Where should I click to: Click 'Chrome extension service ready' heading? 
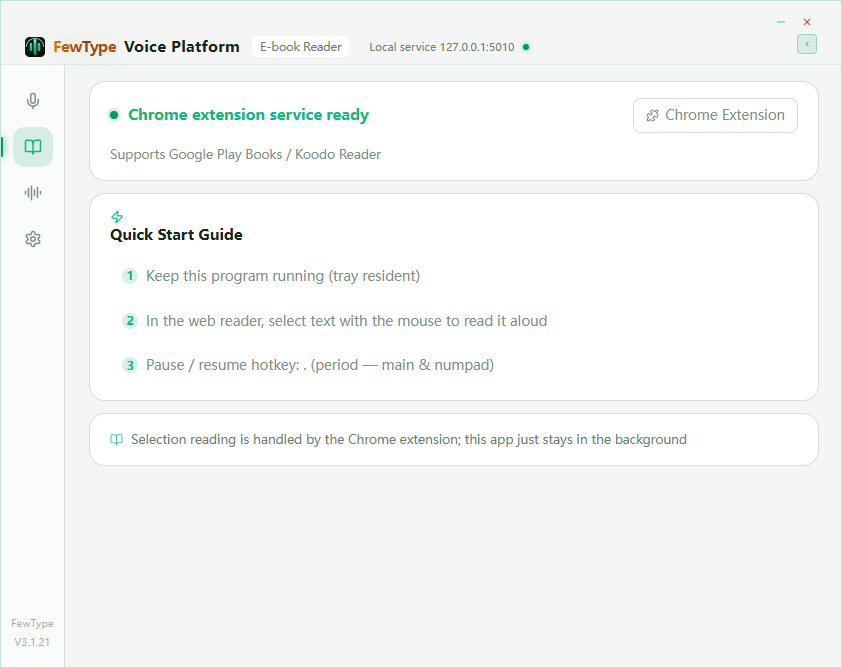(x=248, y=115)
